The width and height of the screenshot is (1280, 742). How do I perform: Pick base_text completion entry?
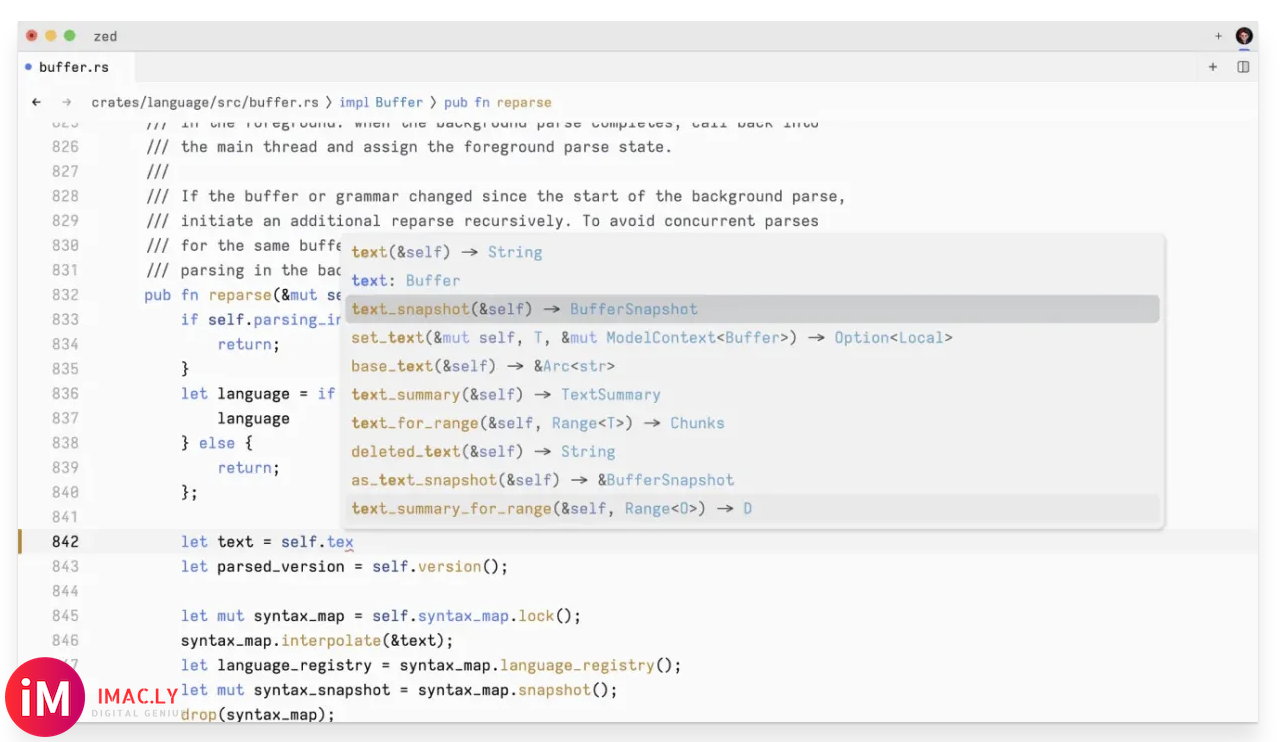pos(752,366)
